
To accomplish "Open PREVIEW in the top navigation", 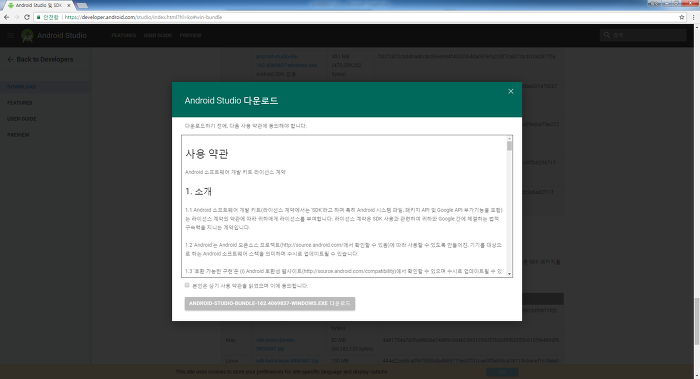I will tap(191, 35).
